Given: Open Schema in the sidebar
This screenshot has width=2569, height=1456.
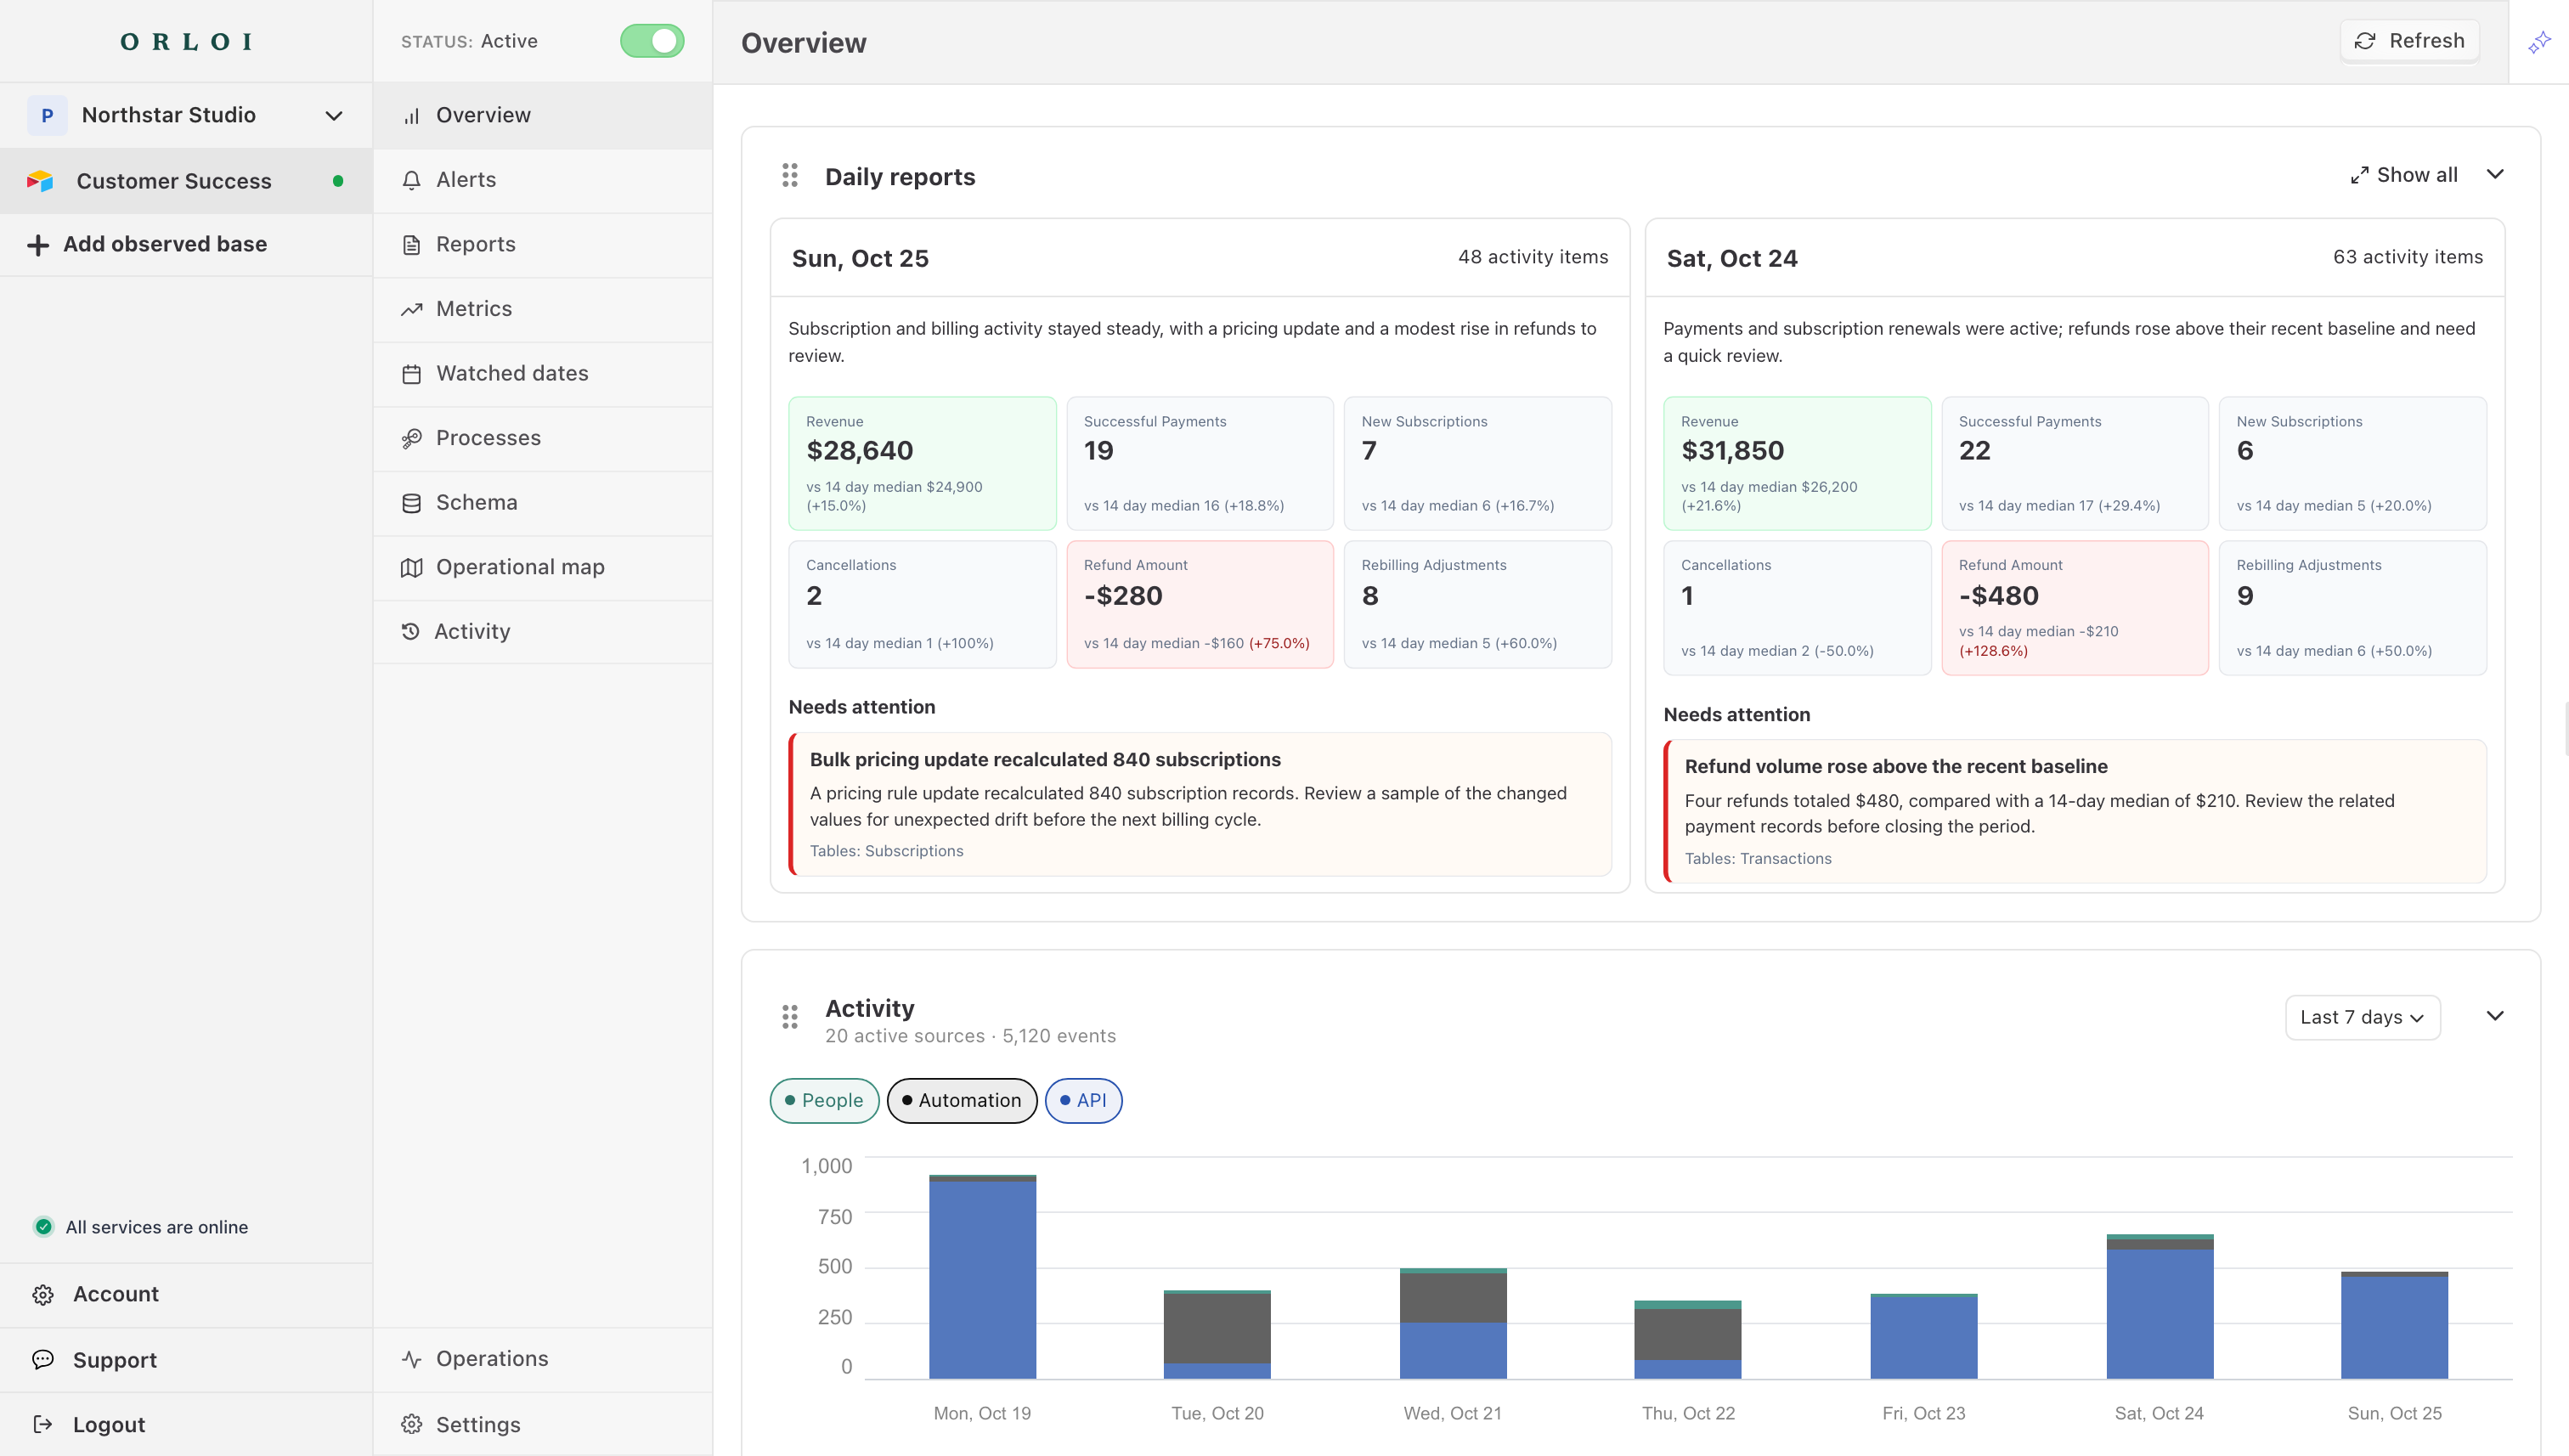Looking at the screenshot, I should coord(543,503).
